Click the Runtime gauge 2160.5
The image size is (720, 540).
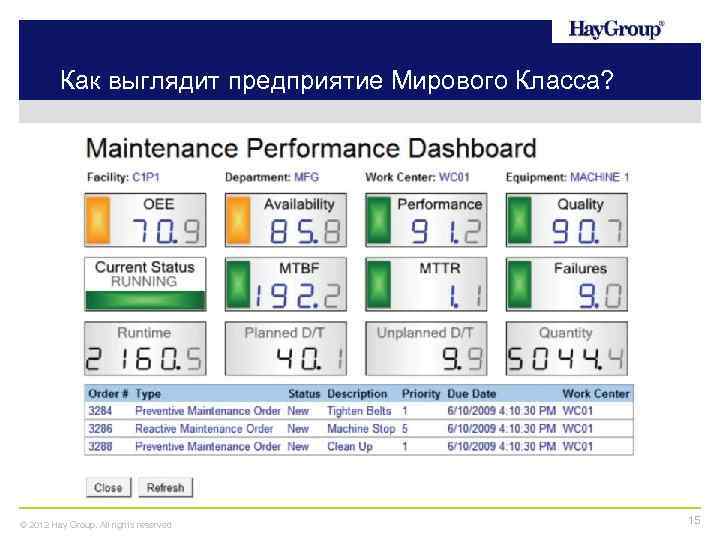(145, 349)
